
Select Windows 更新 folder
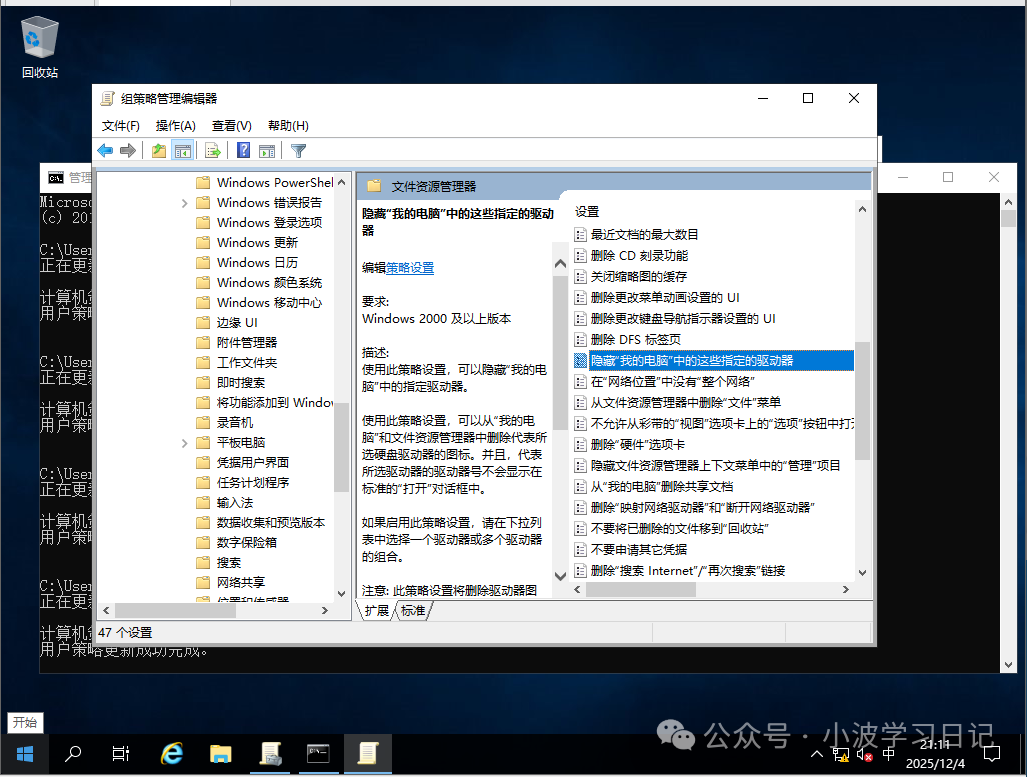(x=257, y=243)
